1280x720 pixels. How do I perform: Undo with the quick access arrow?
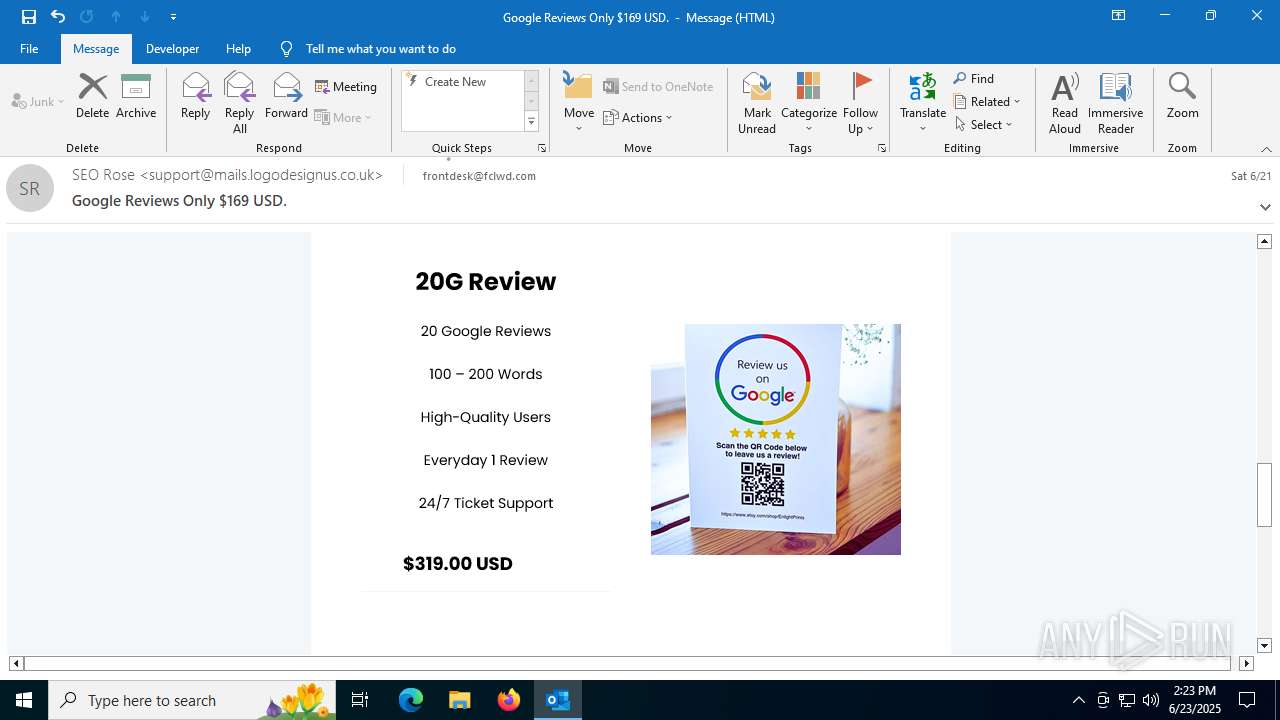coord(58,17)
